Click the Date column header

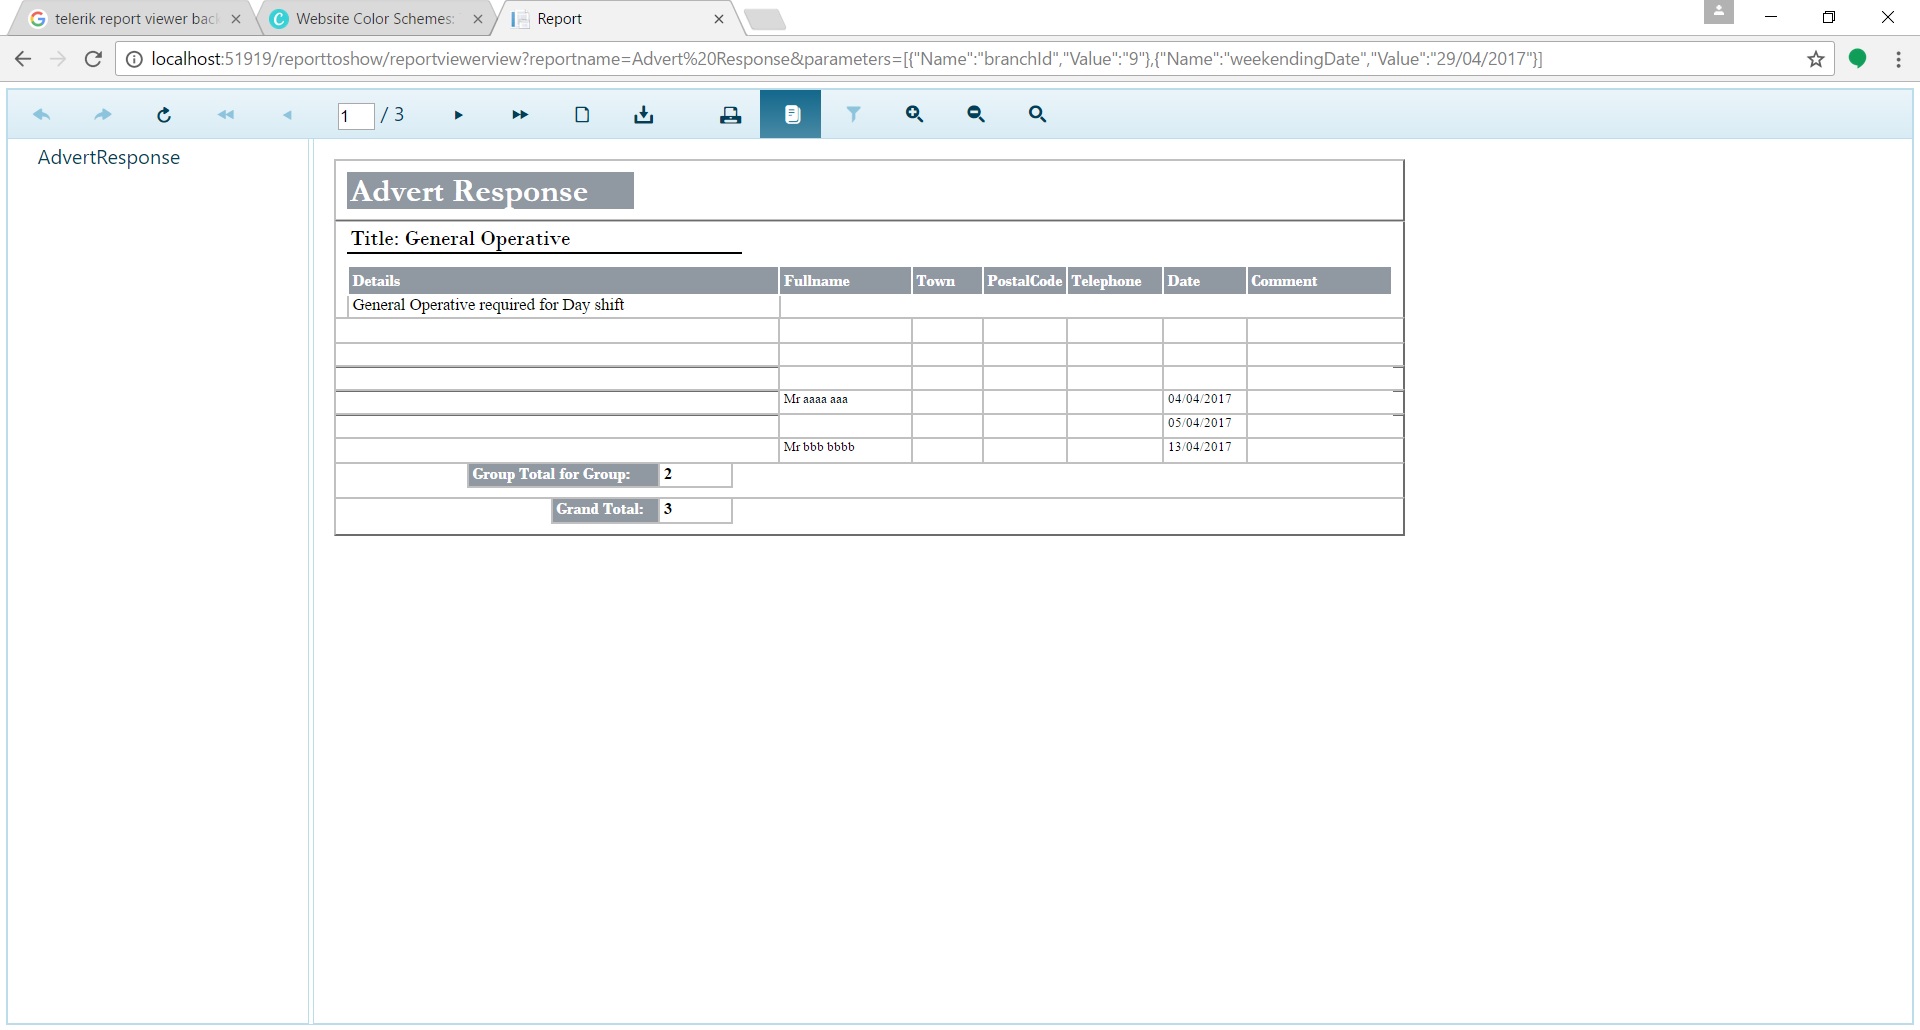click(1205, 281)
